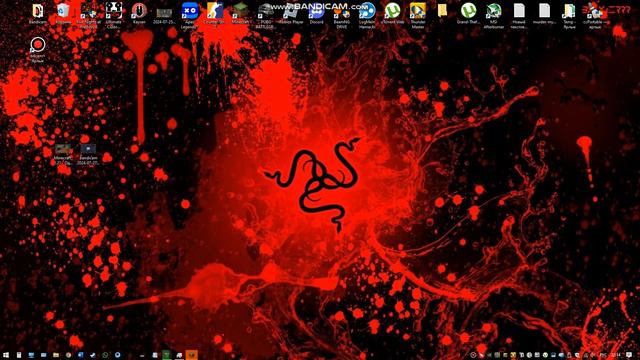This screenshot has width=640, height=360.
Task: Open the Bandicam desktop shortcut in top row
Action: (x=38, y=13)
